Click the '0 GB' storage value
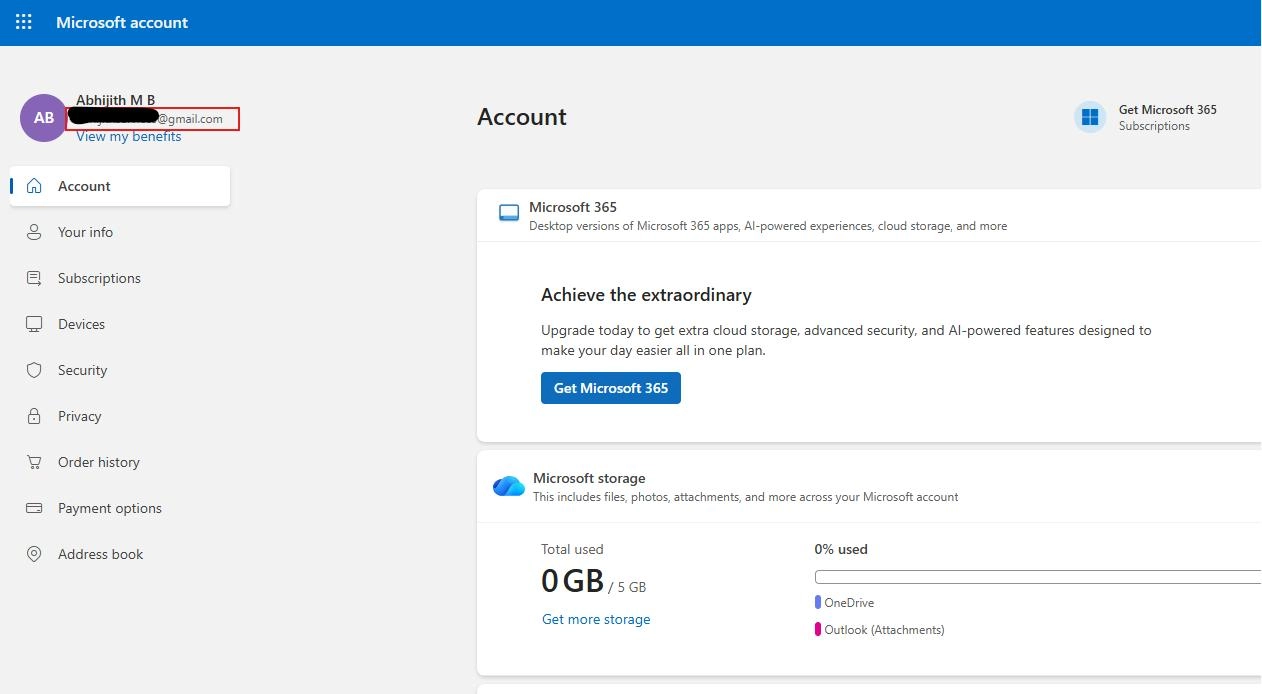Image resolution: width=1262 pixels, height=694 pixels. click(572, 580)
